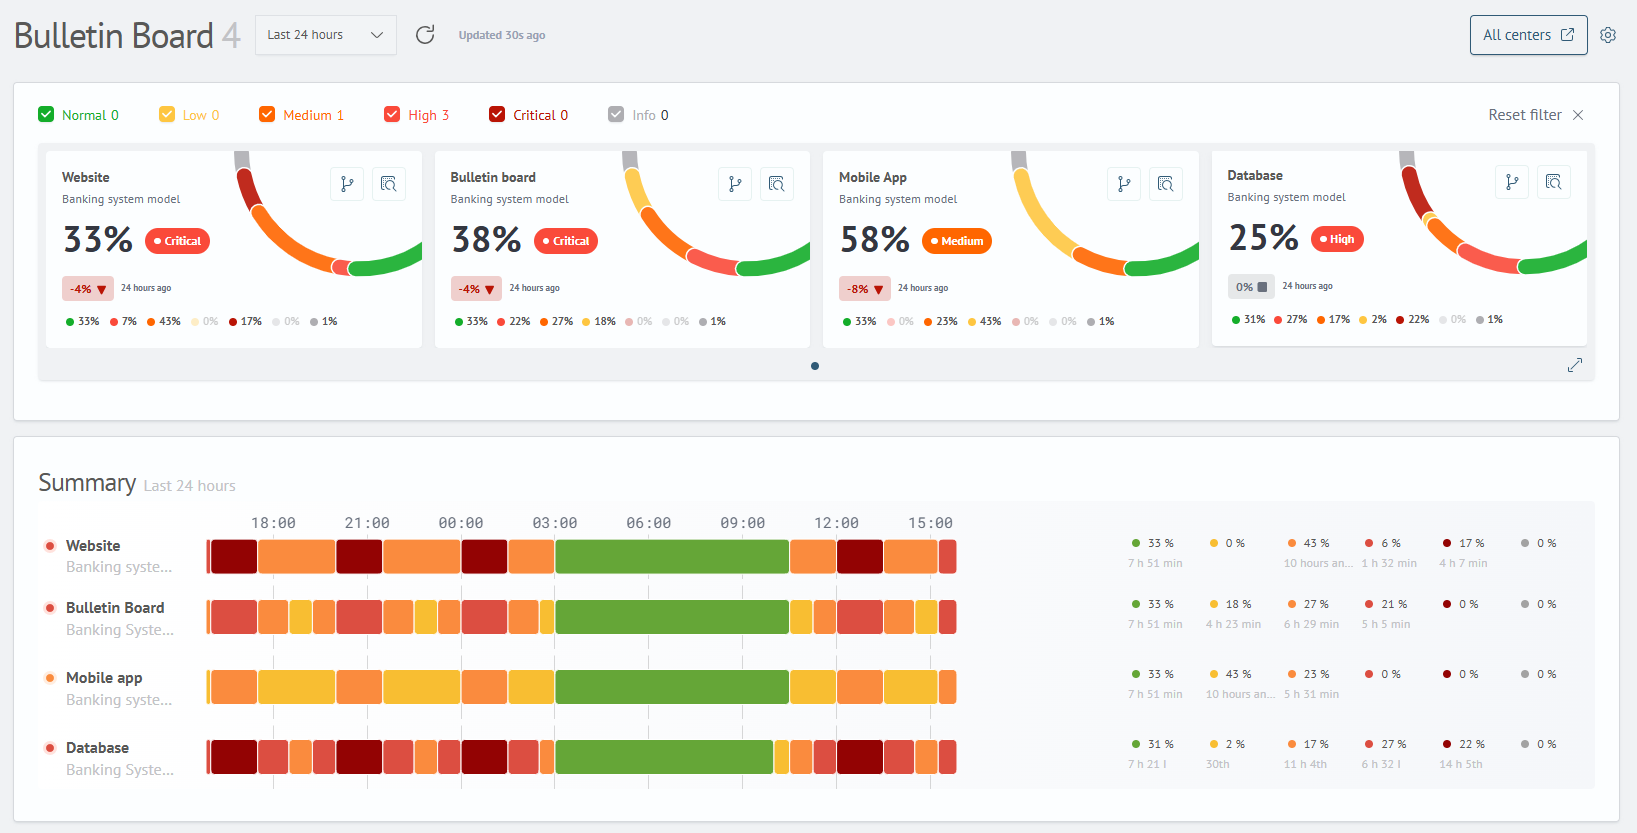
Task: Select the Mobile App card title
Action: click(x=873, y=177)
